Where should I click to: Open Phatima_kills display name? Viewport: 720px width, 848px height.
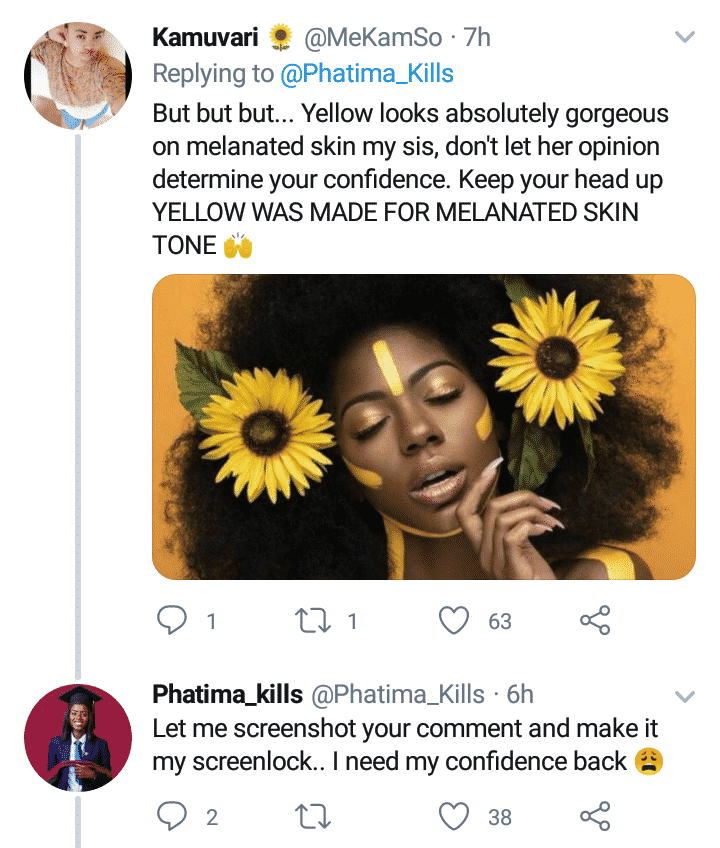[228, 695]
